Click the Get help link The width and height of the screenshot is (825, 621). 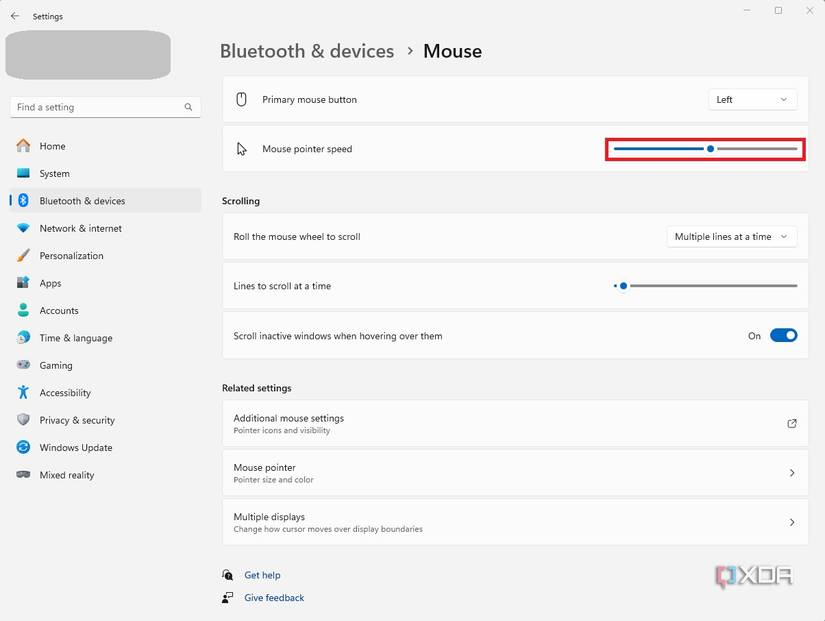point(262,575)
